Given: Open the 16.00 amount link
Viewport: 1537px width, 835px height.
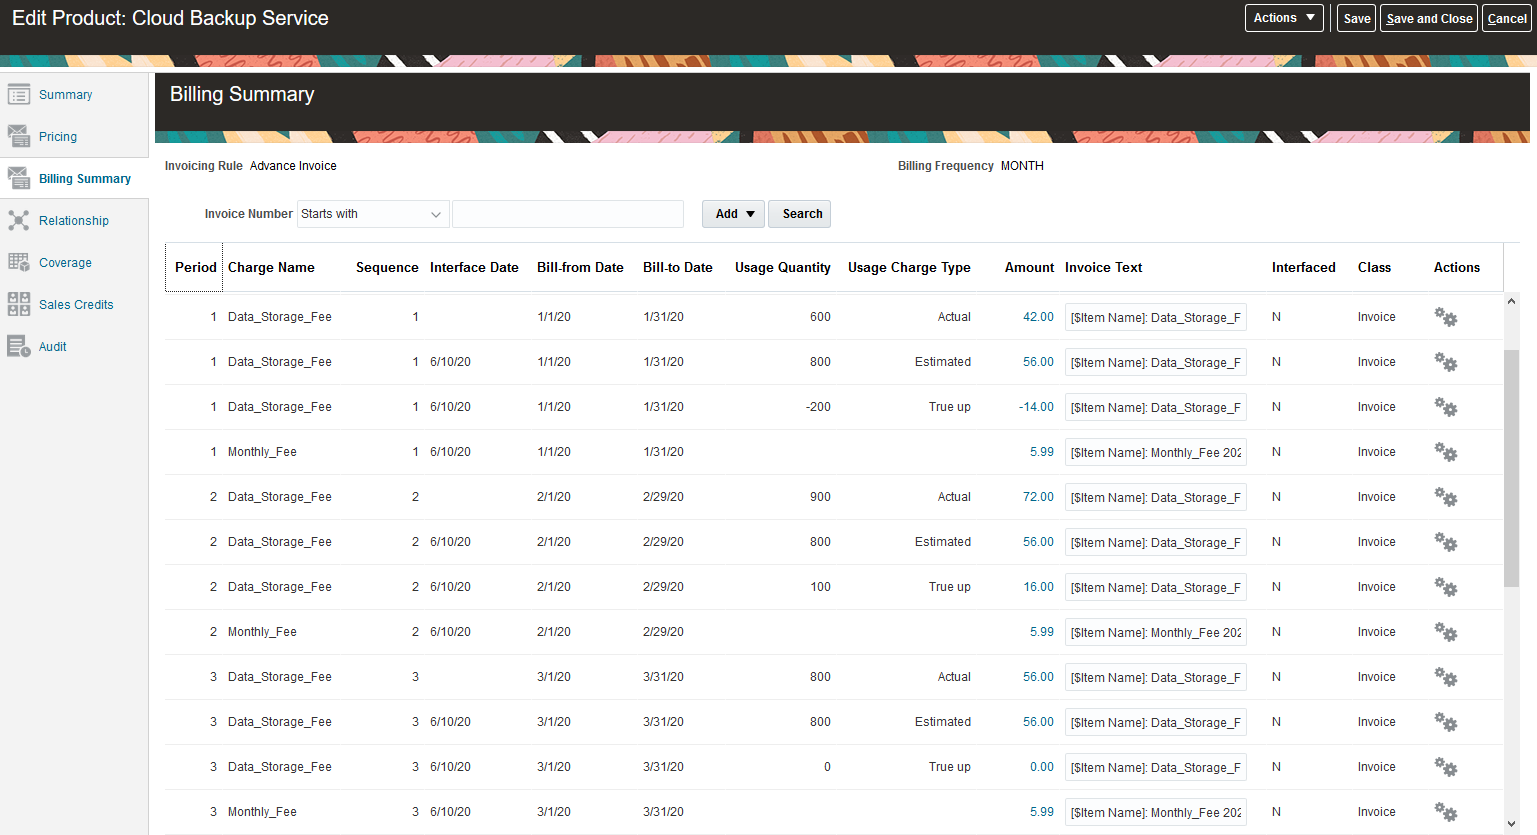Looking at the screenshot, I should coord(1038,587).
